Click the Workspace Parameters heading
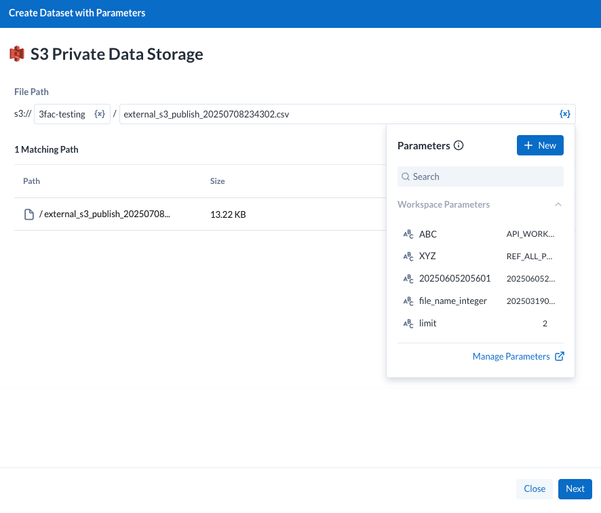The image size is (601, 513). tap(443, 204)
